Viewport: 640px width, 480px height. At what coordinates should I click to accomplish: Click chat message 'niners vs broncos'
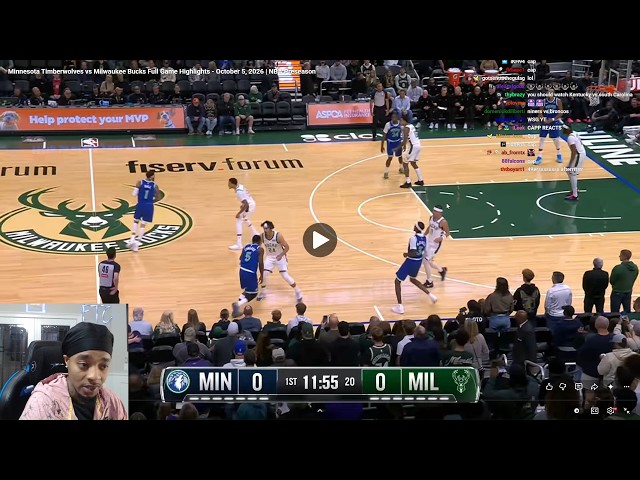click(548, 111)
